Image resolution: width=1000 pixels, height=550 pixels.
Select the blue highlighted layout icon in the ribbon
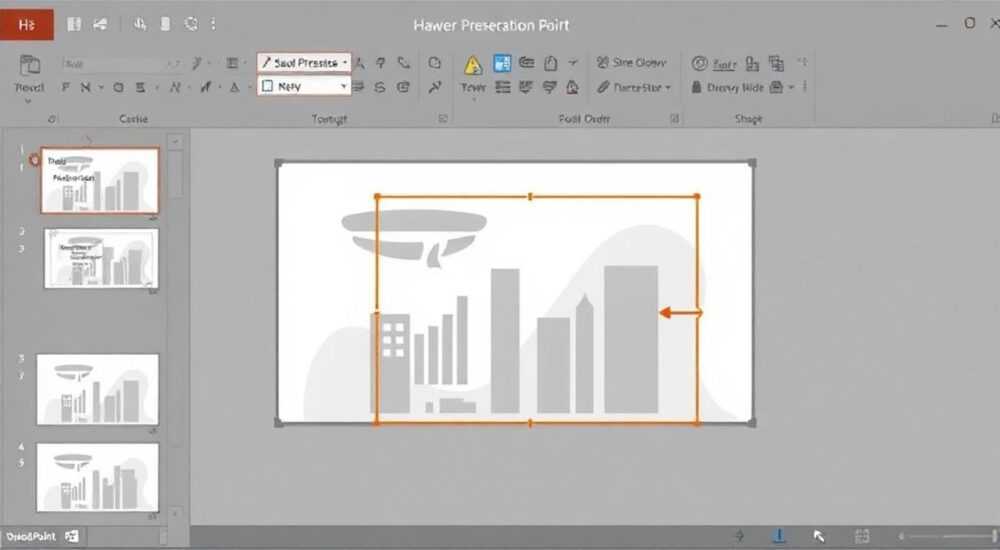coord(502,63)
